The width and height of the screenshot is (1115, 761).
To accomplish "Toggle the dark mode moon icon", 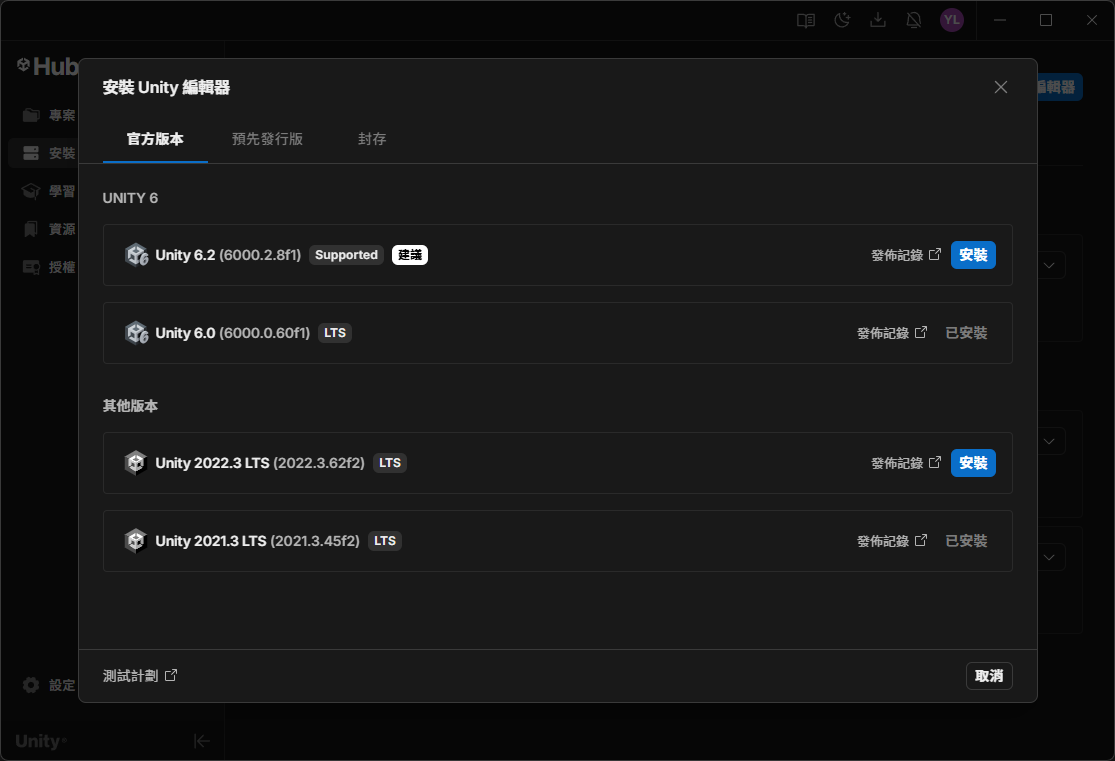I will pos(842,19).
